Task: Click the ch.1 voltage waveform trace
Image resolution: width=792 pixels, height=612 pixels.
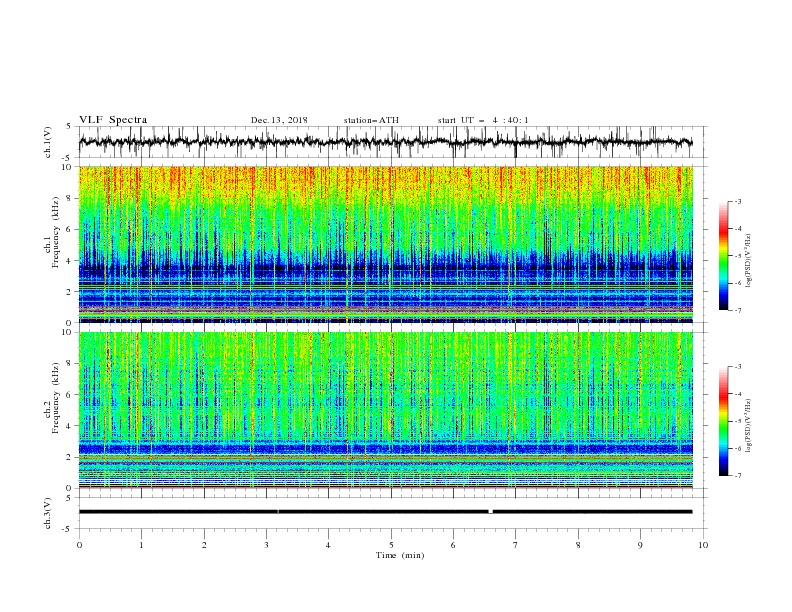Action: 385,142
